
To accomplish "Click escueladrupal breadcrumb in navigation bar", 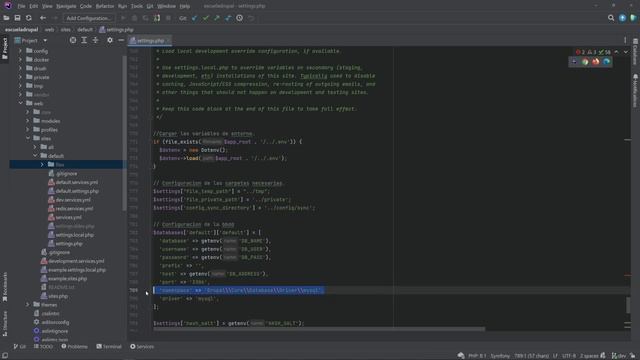I will click(x=21, y=30).
